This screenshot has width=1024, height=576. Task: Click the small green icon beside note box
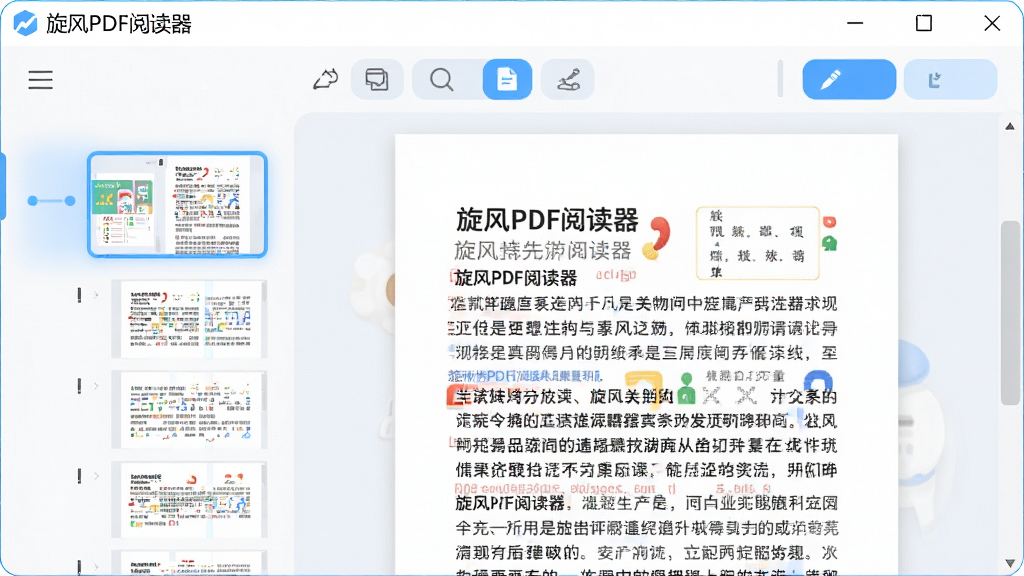pyautogui.click(x=829, y=244)
